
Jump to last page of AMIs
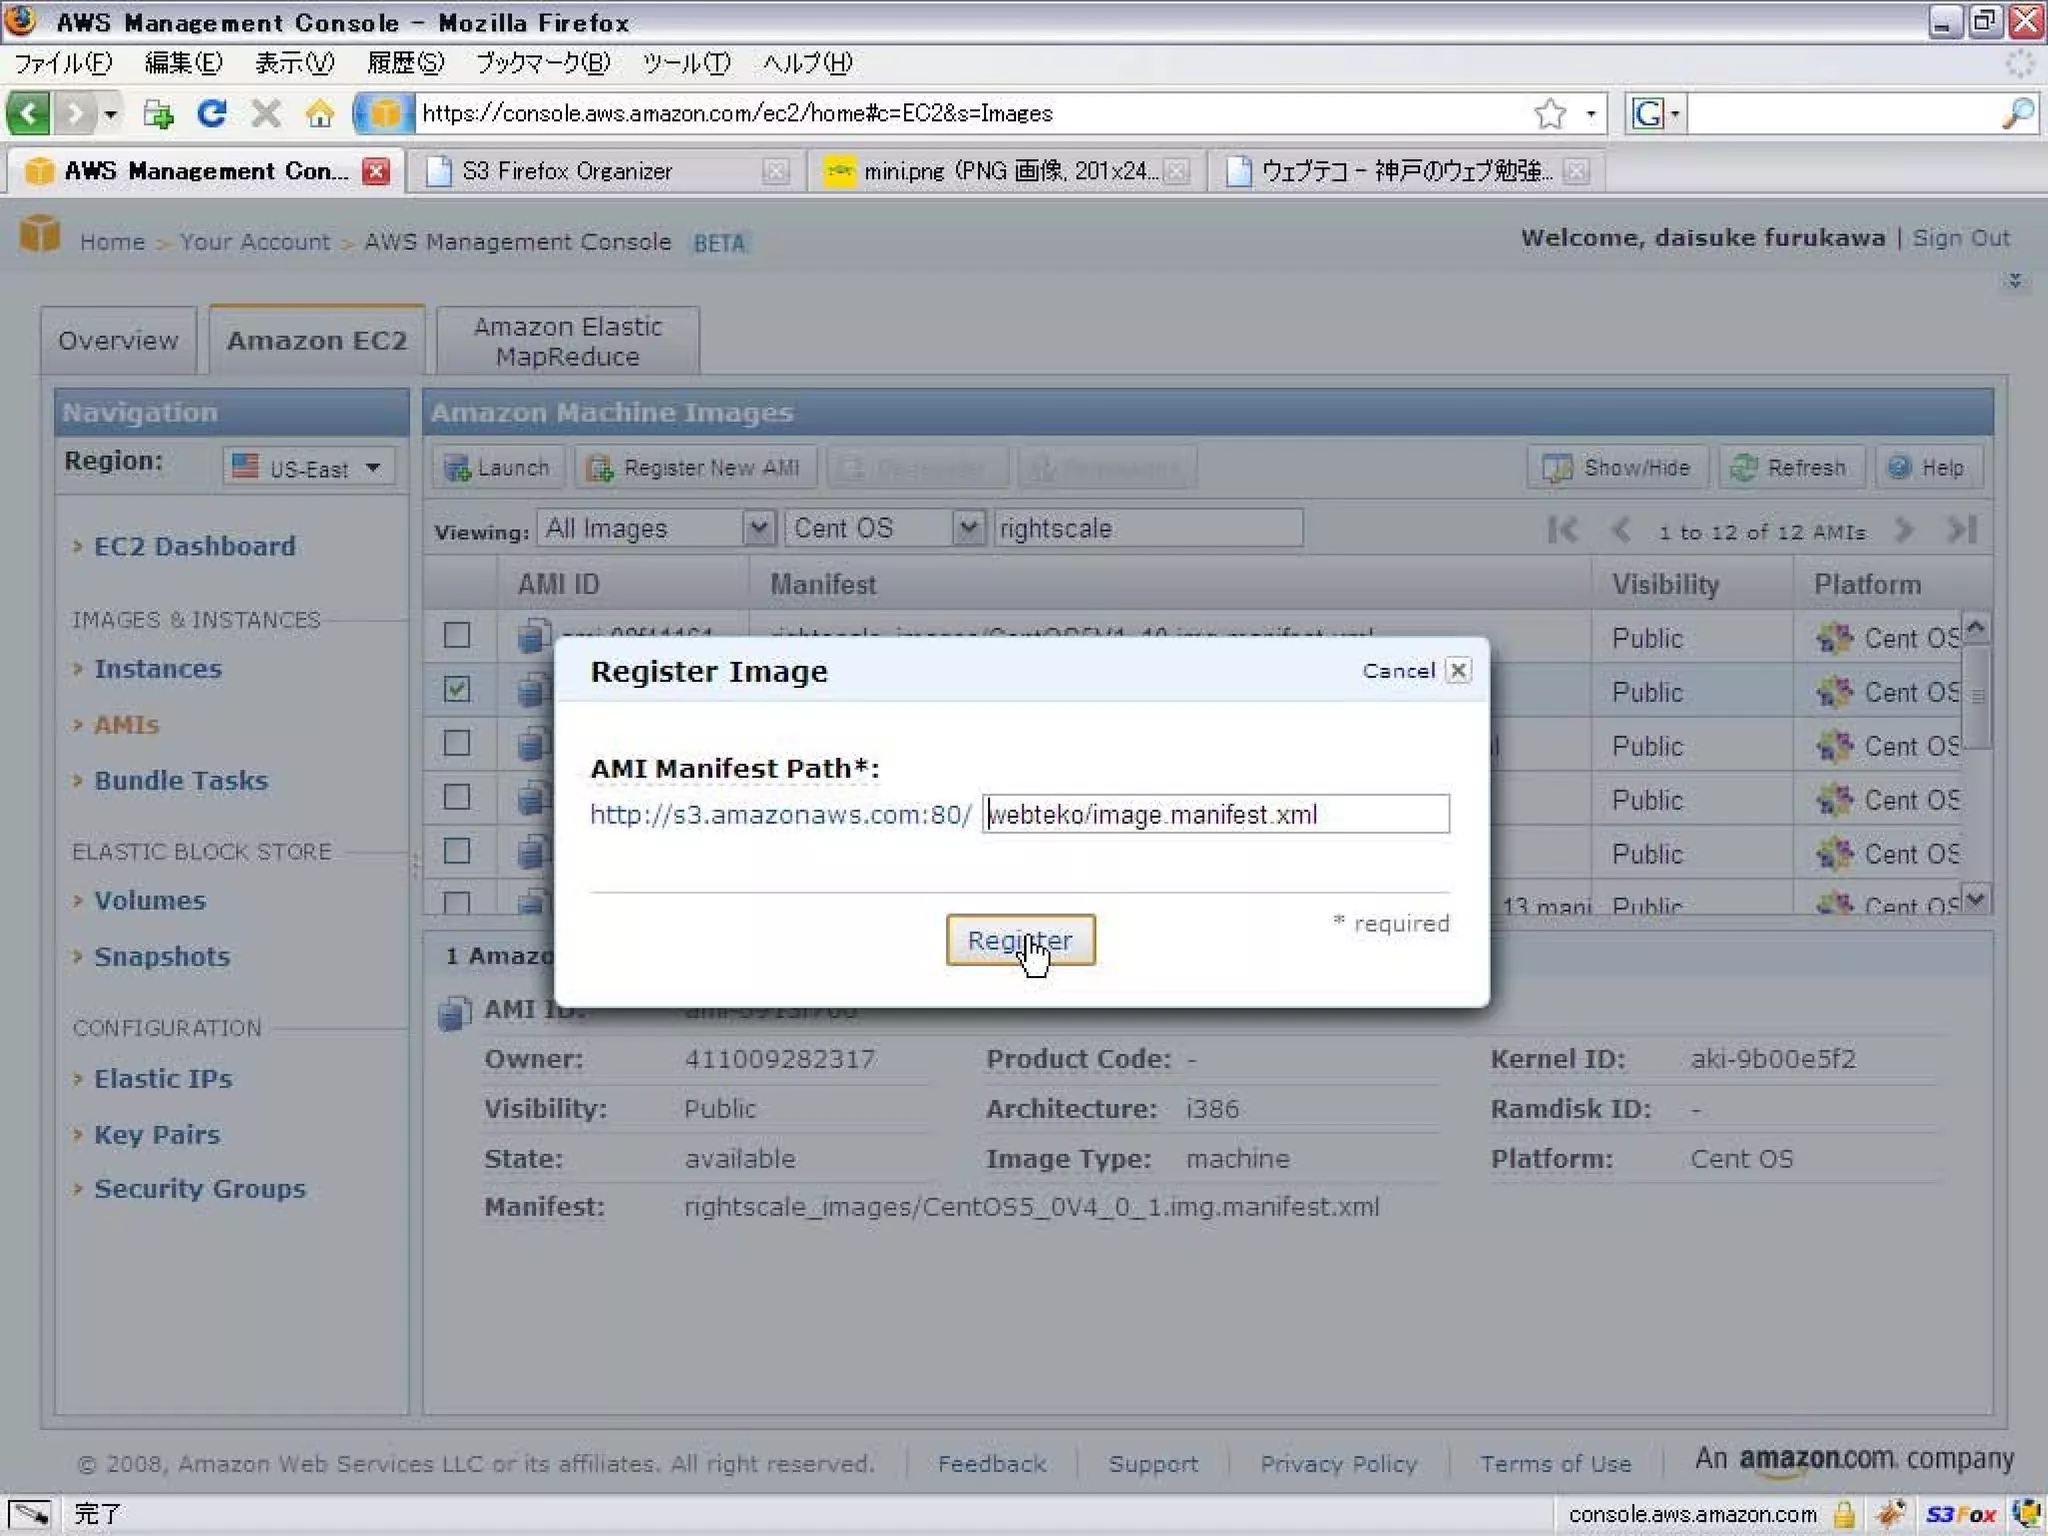click(x=1961, y=530)
